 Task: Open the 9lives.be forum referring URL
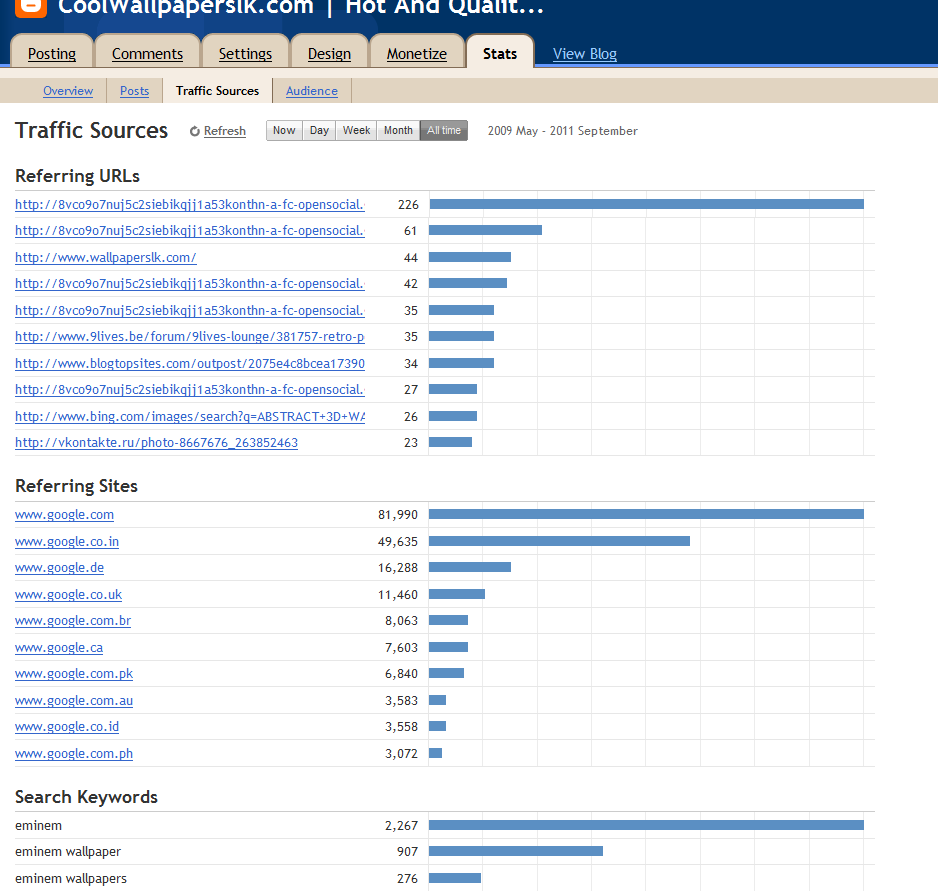pyautogui.click(x=190, y=337)
